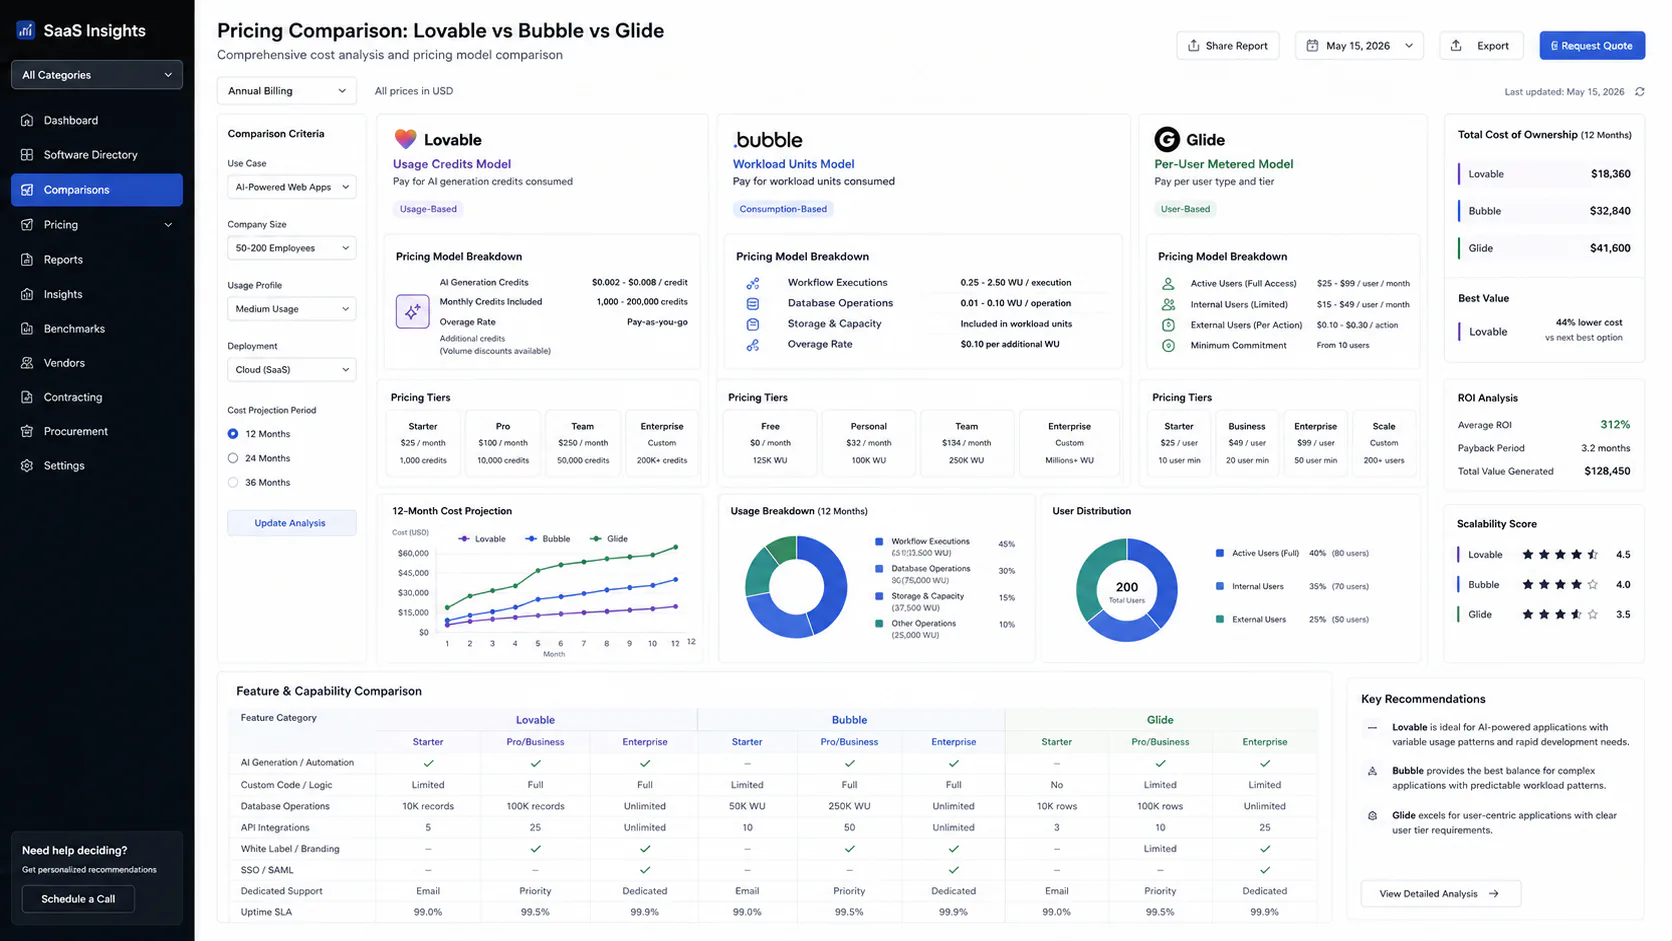Image resolution: width=1672 pixels, height=941 pixels.
Task: Open the Company Size 50-200 Employees dropdown
Action: click(292, 248)
